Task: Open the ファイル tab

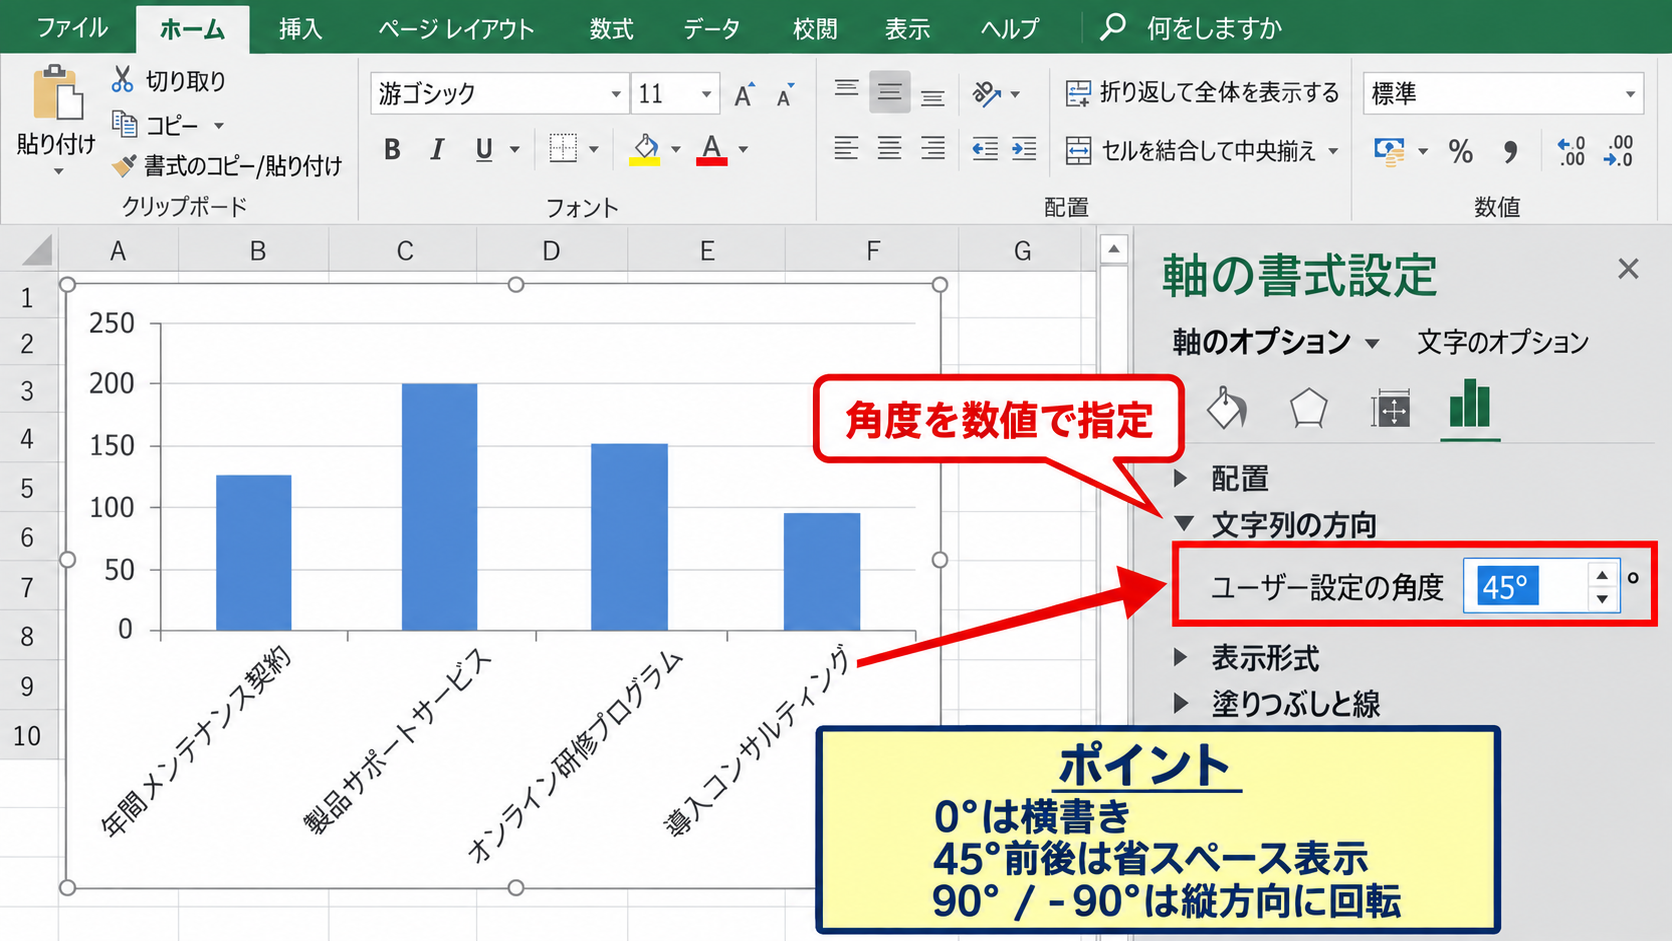Action: [72, 27]
